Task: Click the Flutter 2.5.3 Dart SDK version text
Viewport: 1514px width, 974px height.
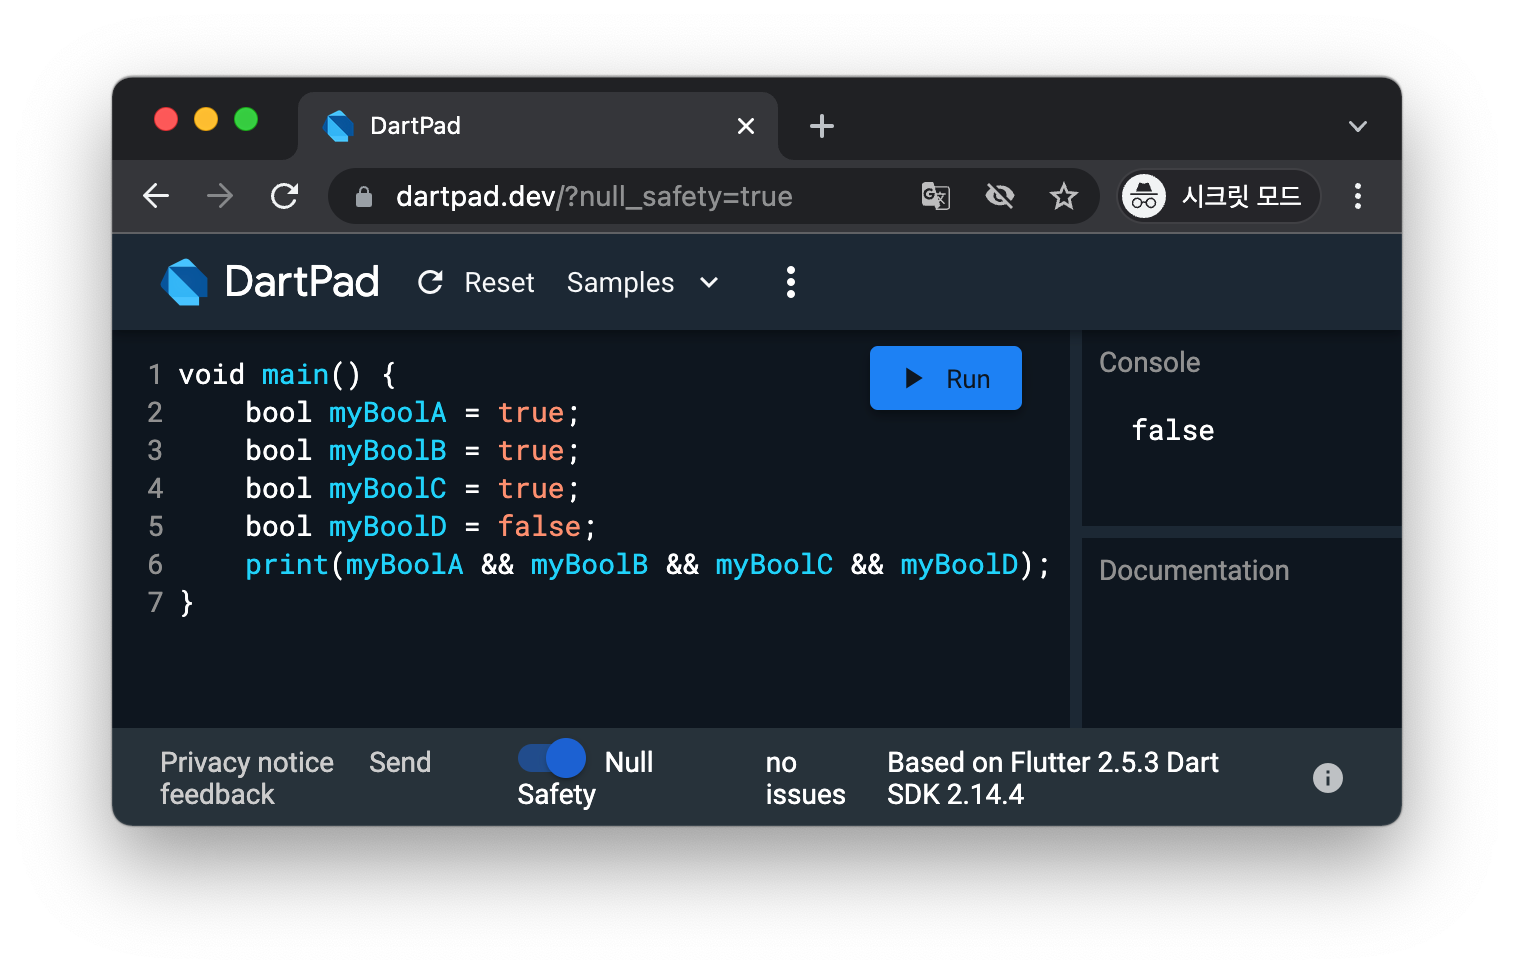Action: [1053, 778]
